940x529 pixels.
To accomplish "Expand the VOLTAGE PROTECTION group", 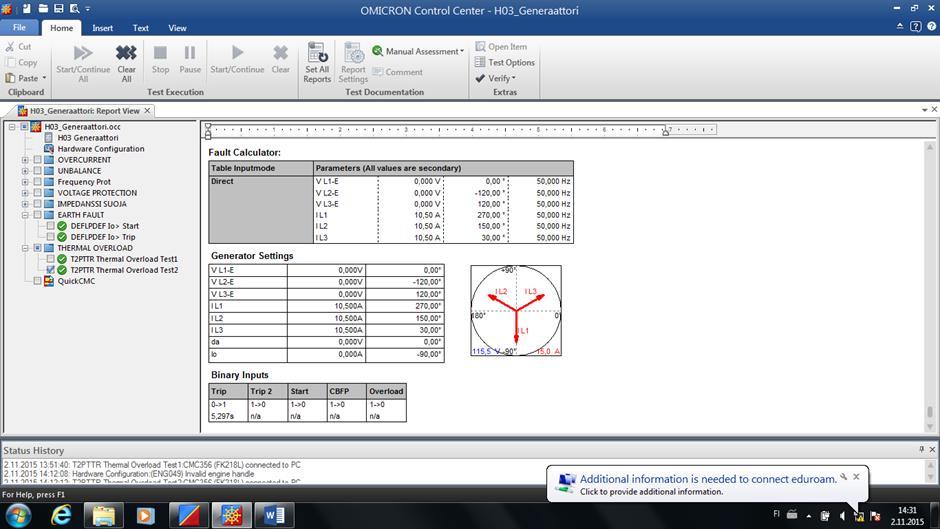I will [x=25, y=193].
